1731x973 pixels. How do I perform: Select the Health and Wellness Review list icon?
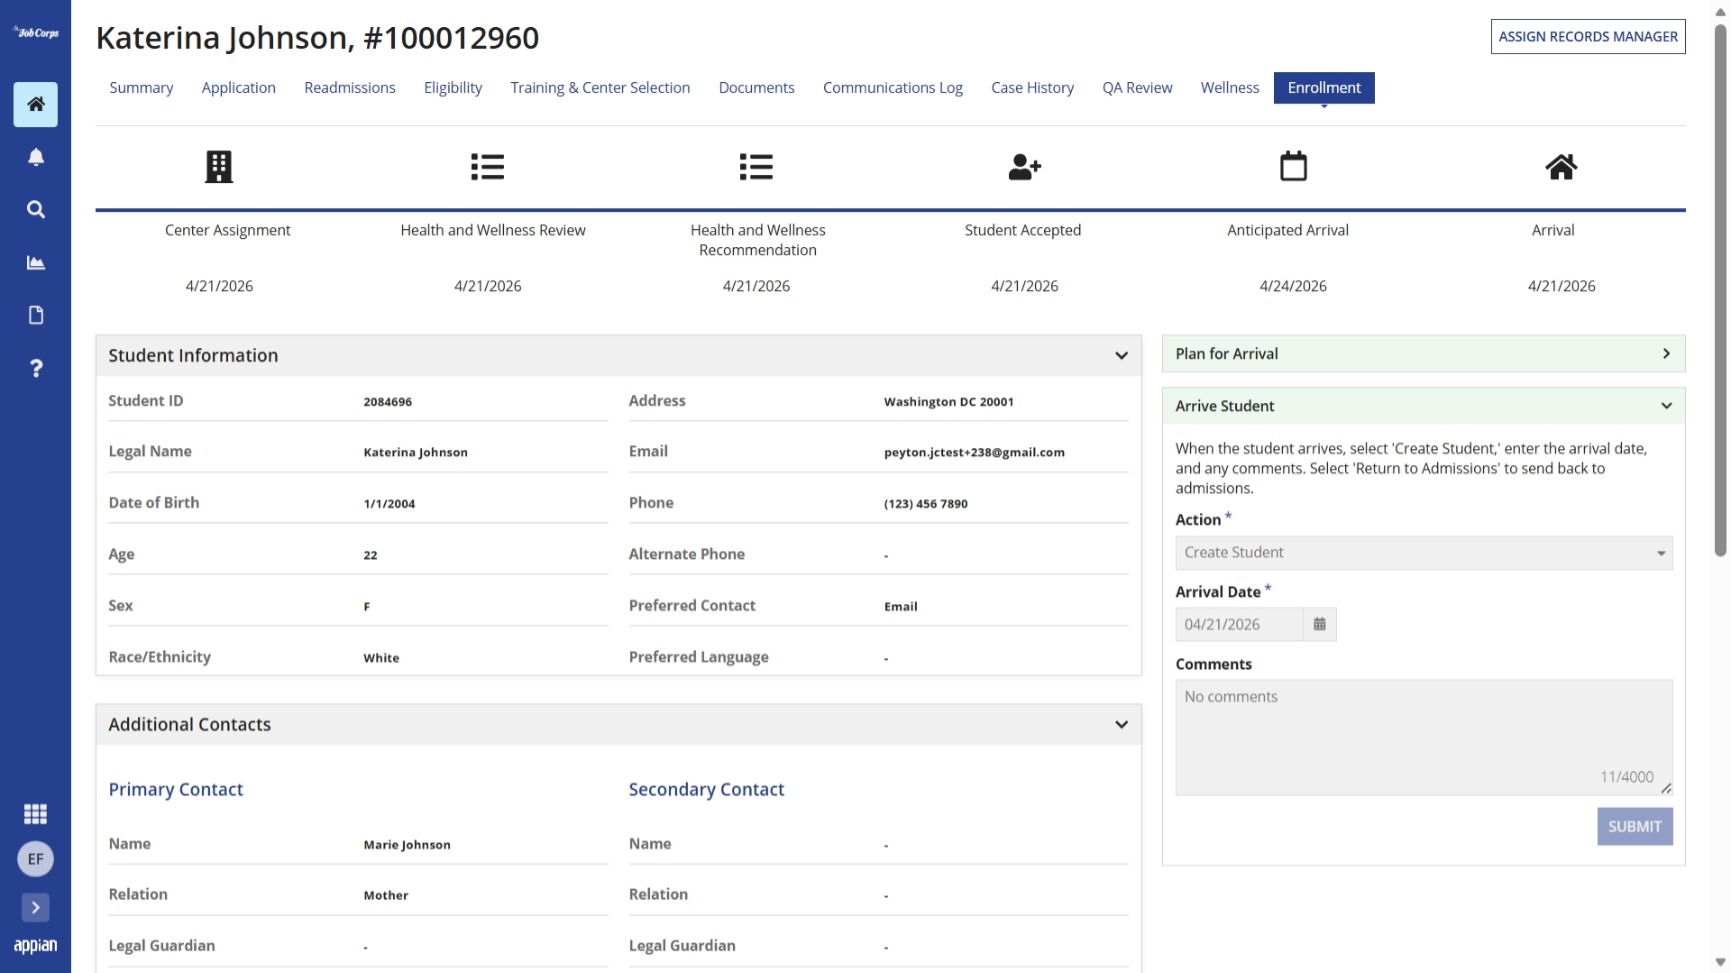tap(488, 167)
